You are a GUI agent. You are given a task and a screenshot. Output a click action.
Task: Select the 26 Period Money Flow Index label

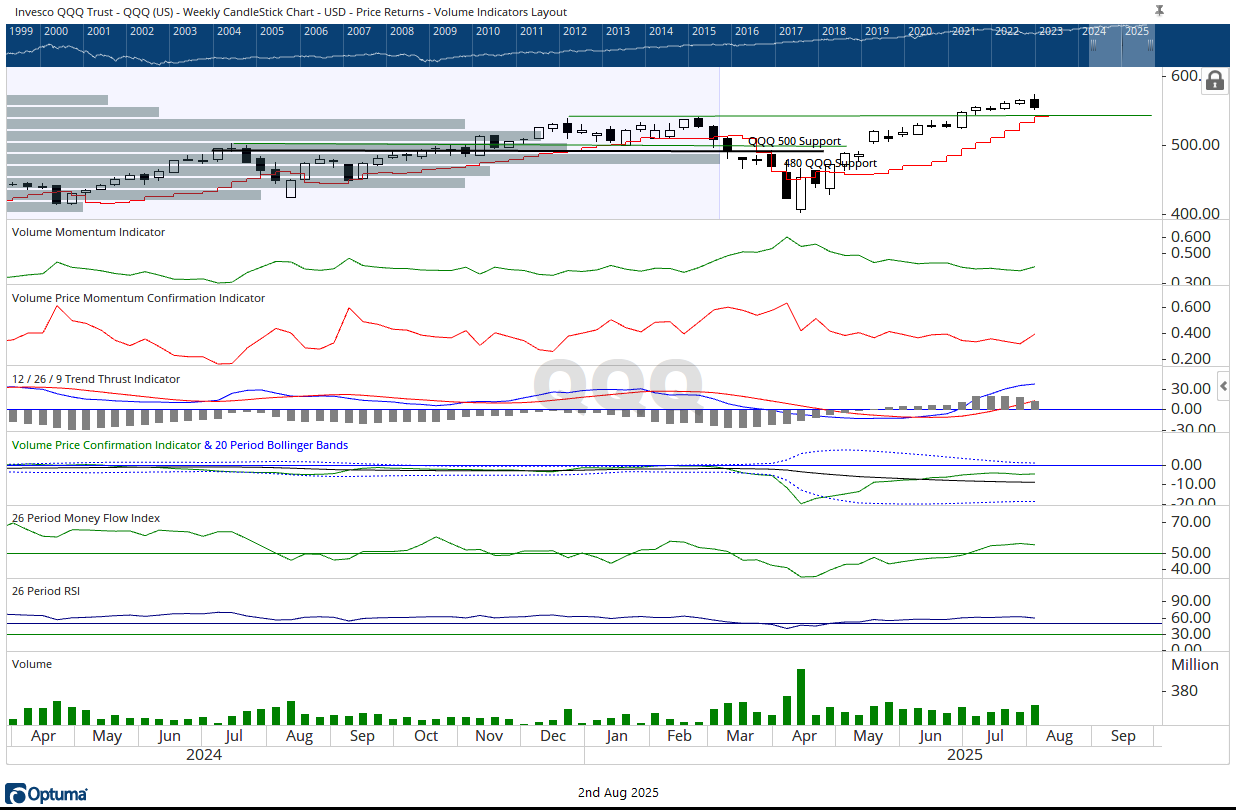(x=86, y=518)
